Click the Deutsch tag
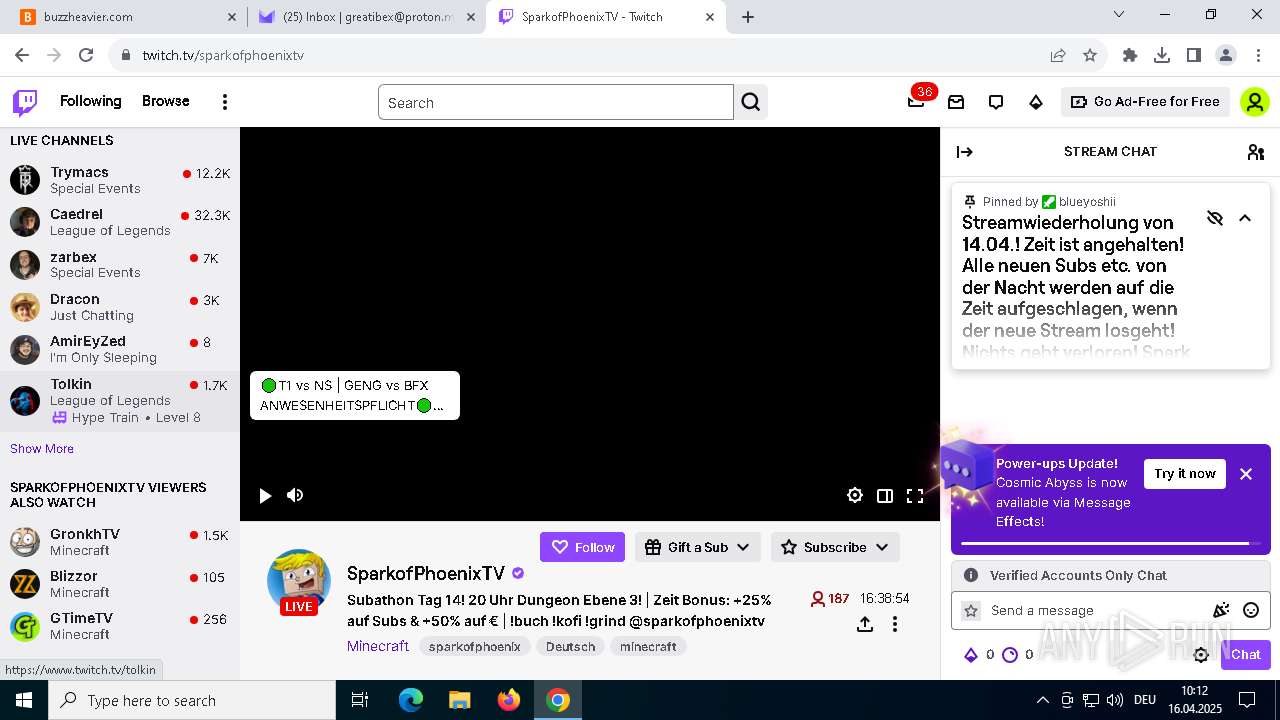 [571, 647]
